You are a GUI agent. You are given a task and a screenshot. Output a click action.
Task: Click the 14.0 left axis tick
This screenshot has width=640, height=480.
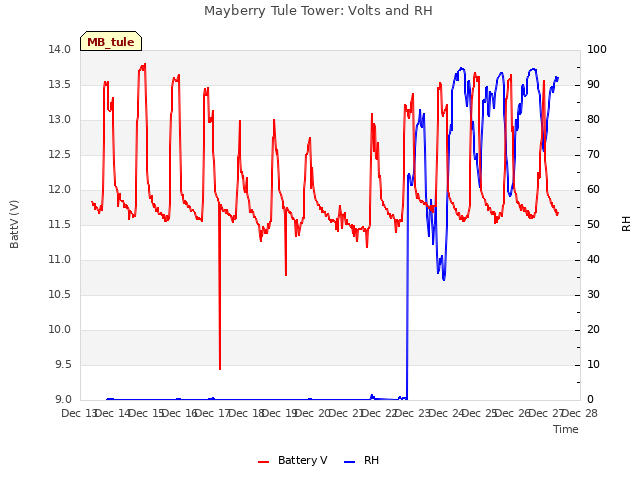click(60, 50)
